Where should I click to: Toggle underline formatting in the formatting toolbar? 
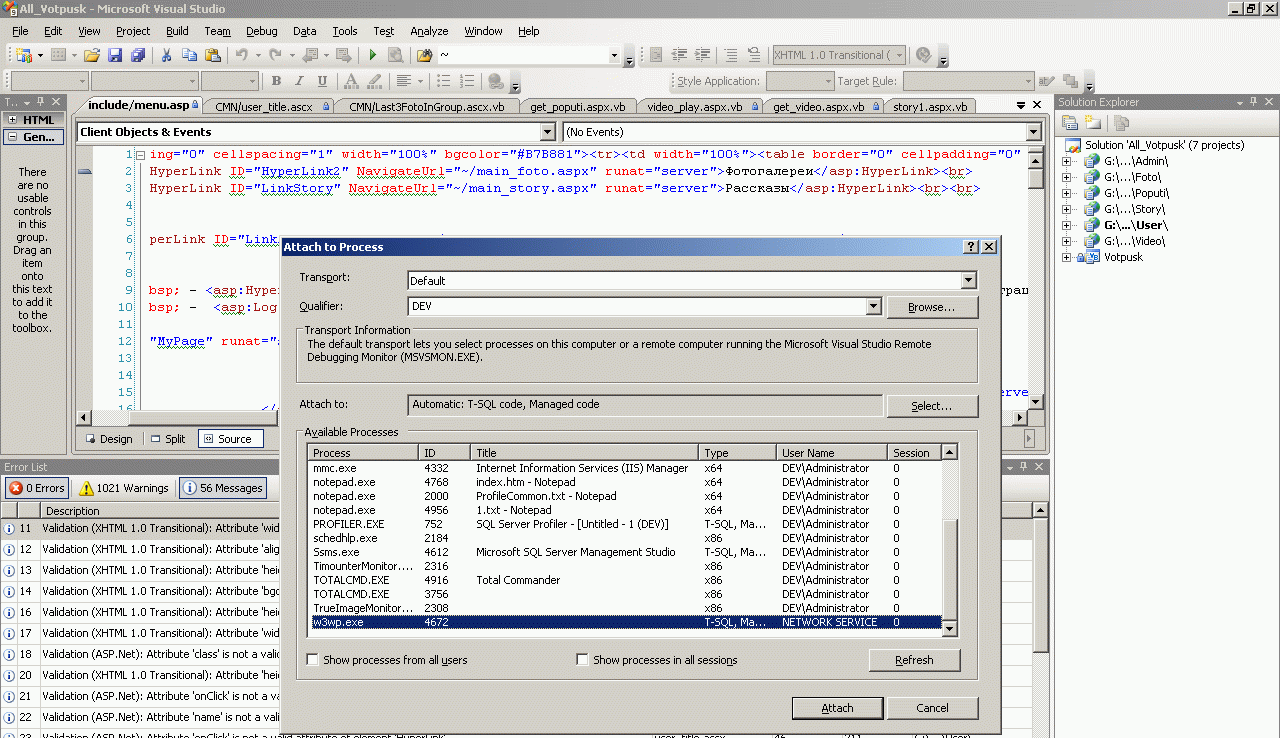pos(322,81)
